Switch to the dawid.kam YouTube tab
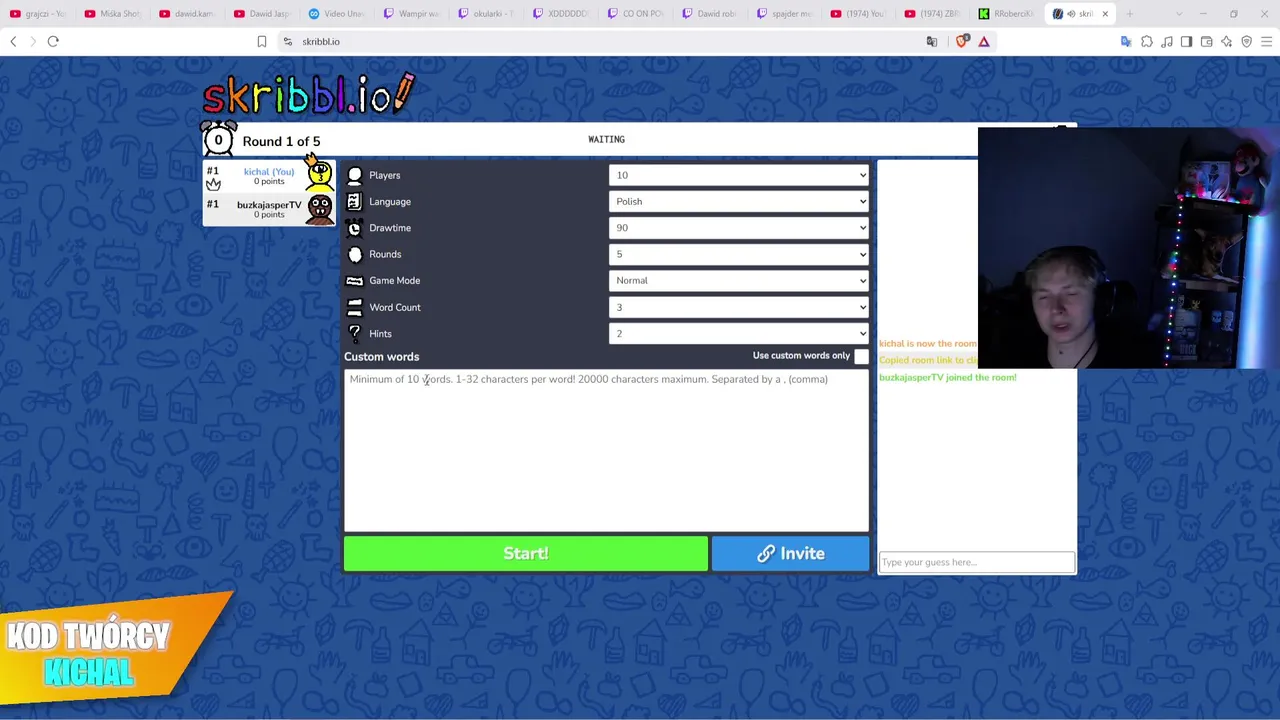 point(187,14)
